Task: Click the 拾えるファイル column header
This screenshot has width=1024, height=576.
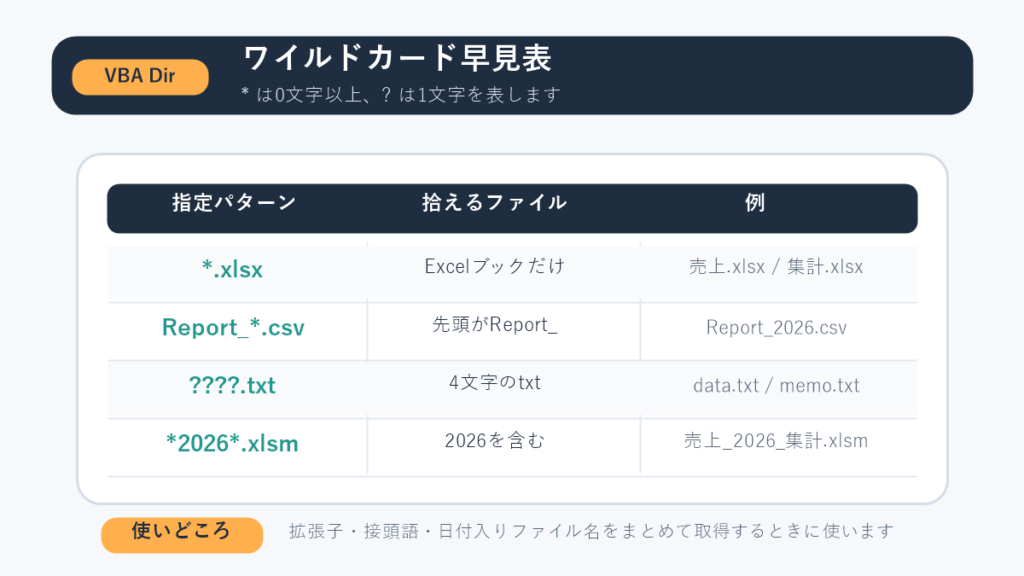Action: [x=494, y=203]
